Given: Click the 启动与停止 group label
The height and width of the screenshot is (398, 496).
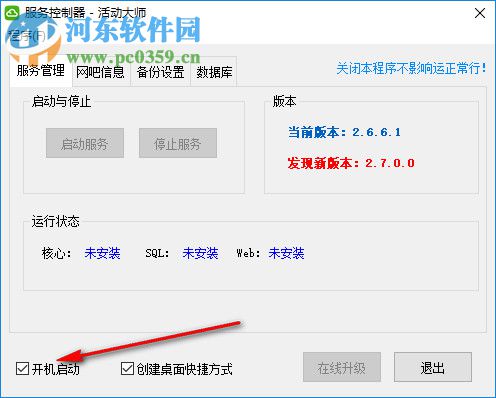Looking at the screenshot, I should tap(61, 101).
